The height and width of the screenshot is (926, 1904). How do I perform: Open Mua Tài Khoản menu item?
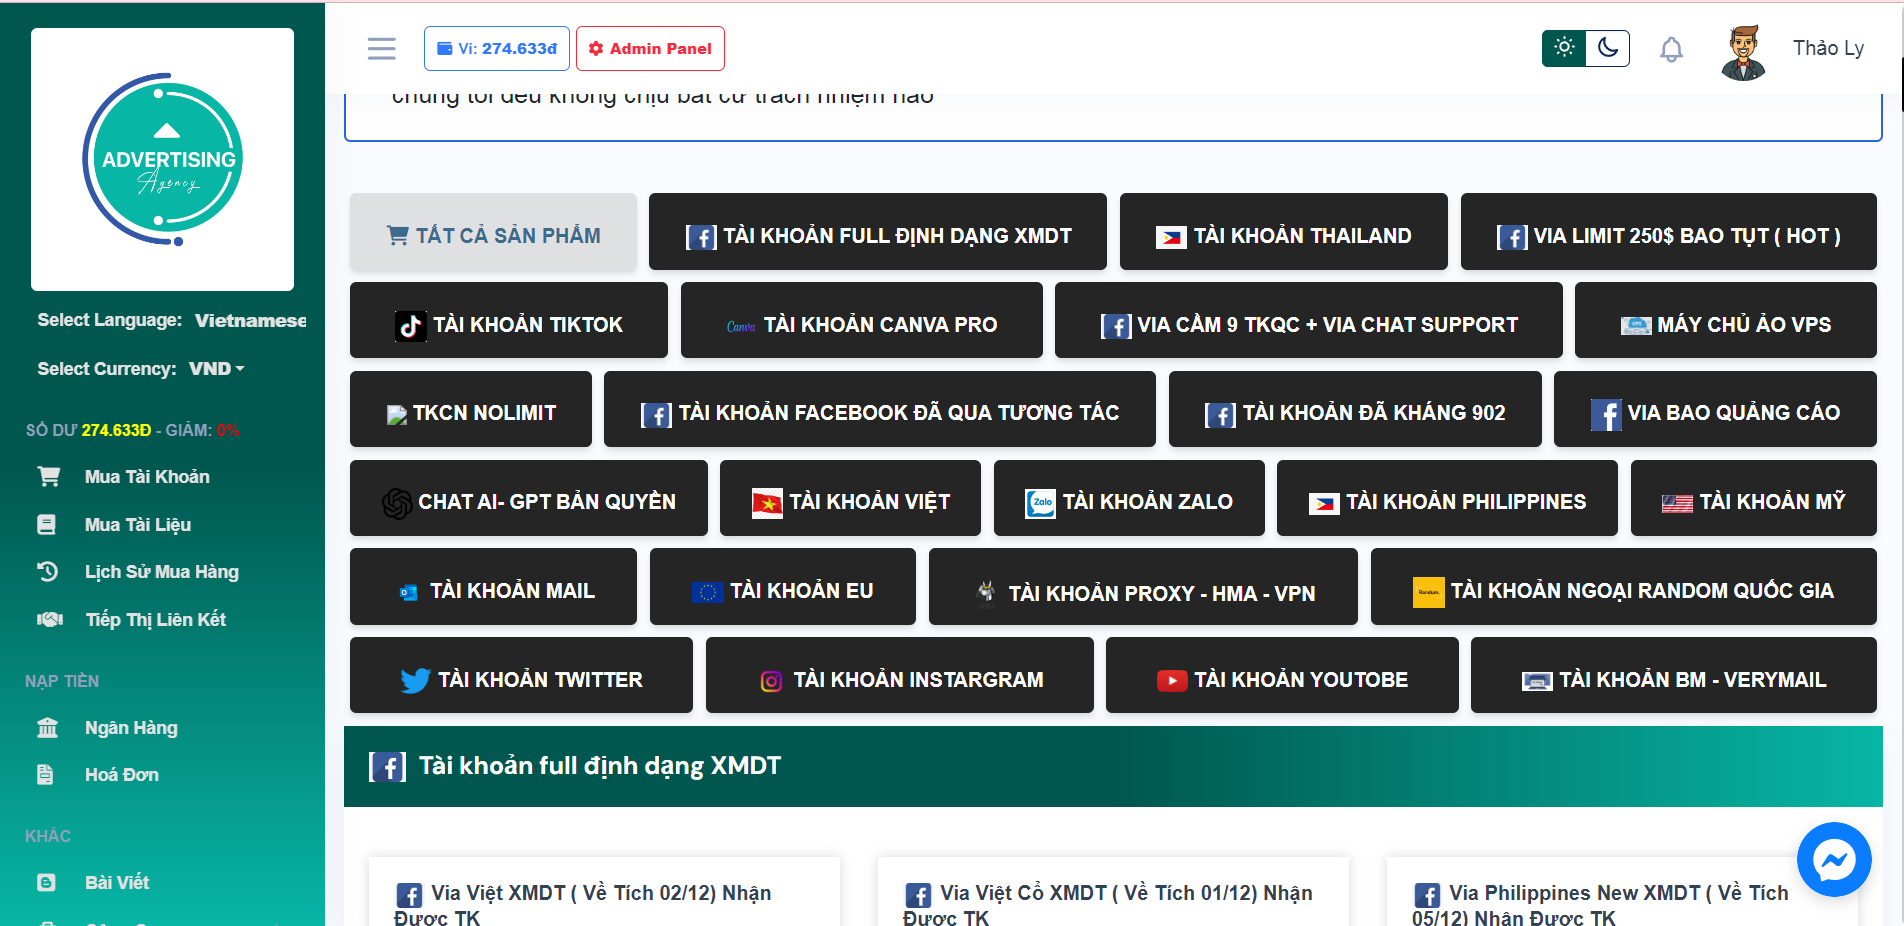(x=147, y=477)
